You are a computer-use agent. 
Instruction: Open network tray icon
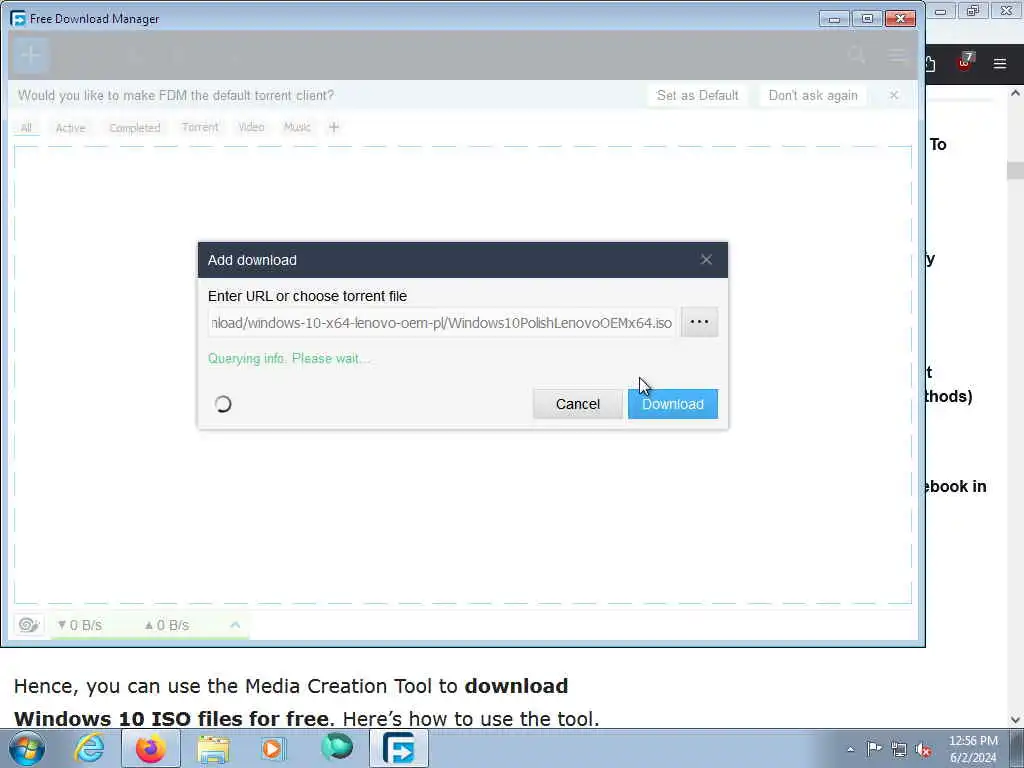899,750
